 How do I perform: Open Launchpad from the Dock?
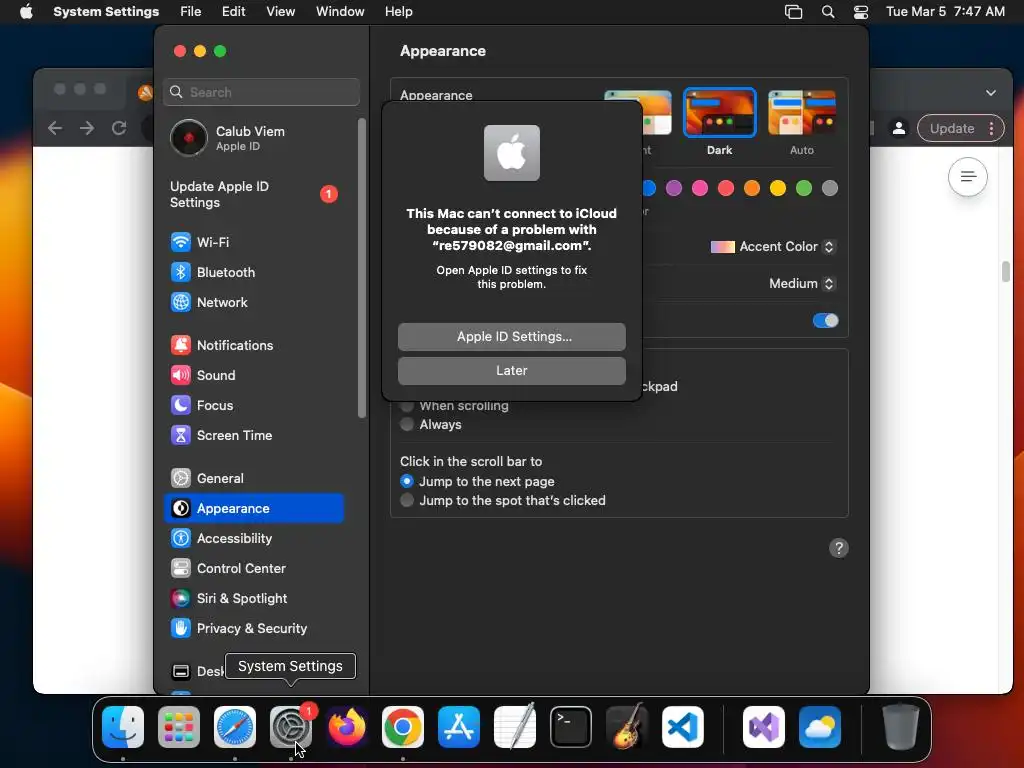click(x=179, y=727)
